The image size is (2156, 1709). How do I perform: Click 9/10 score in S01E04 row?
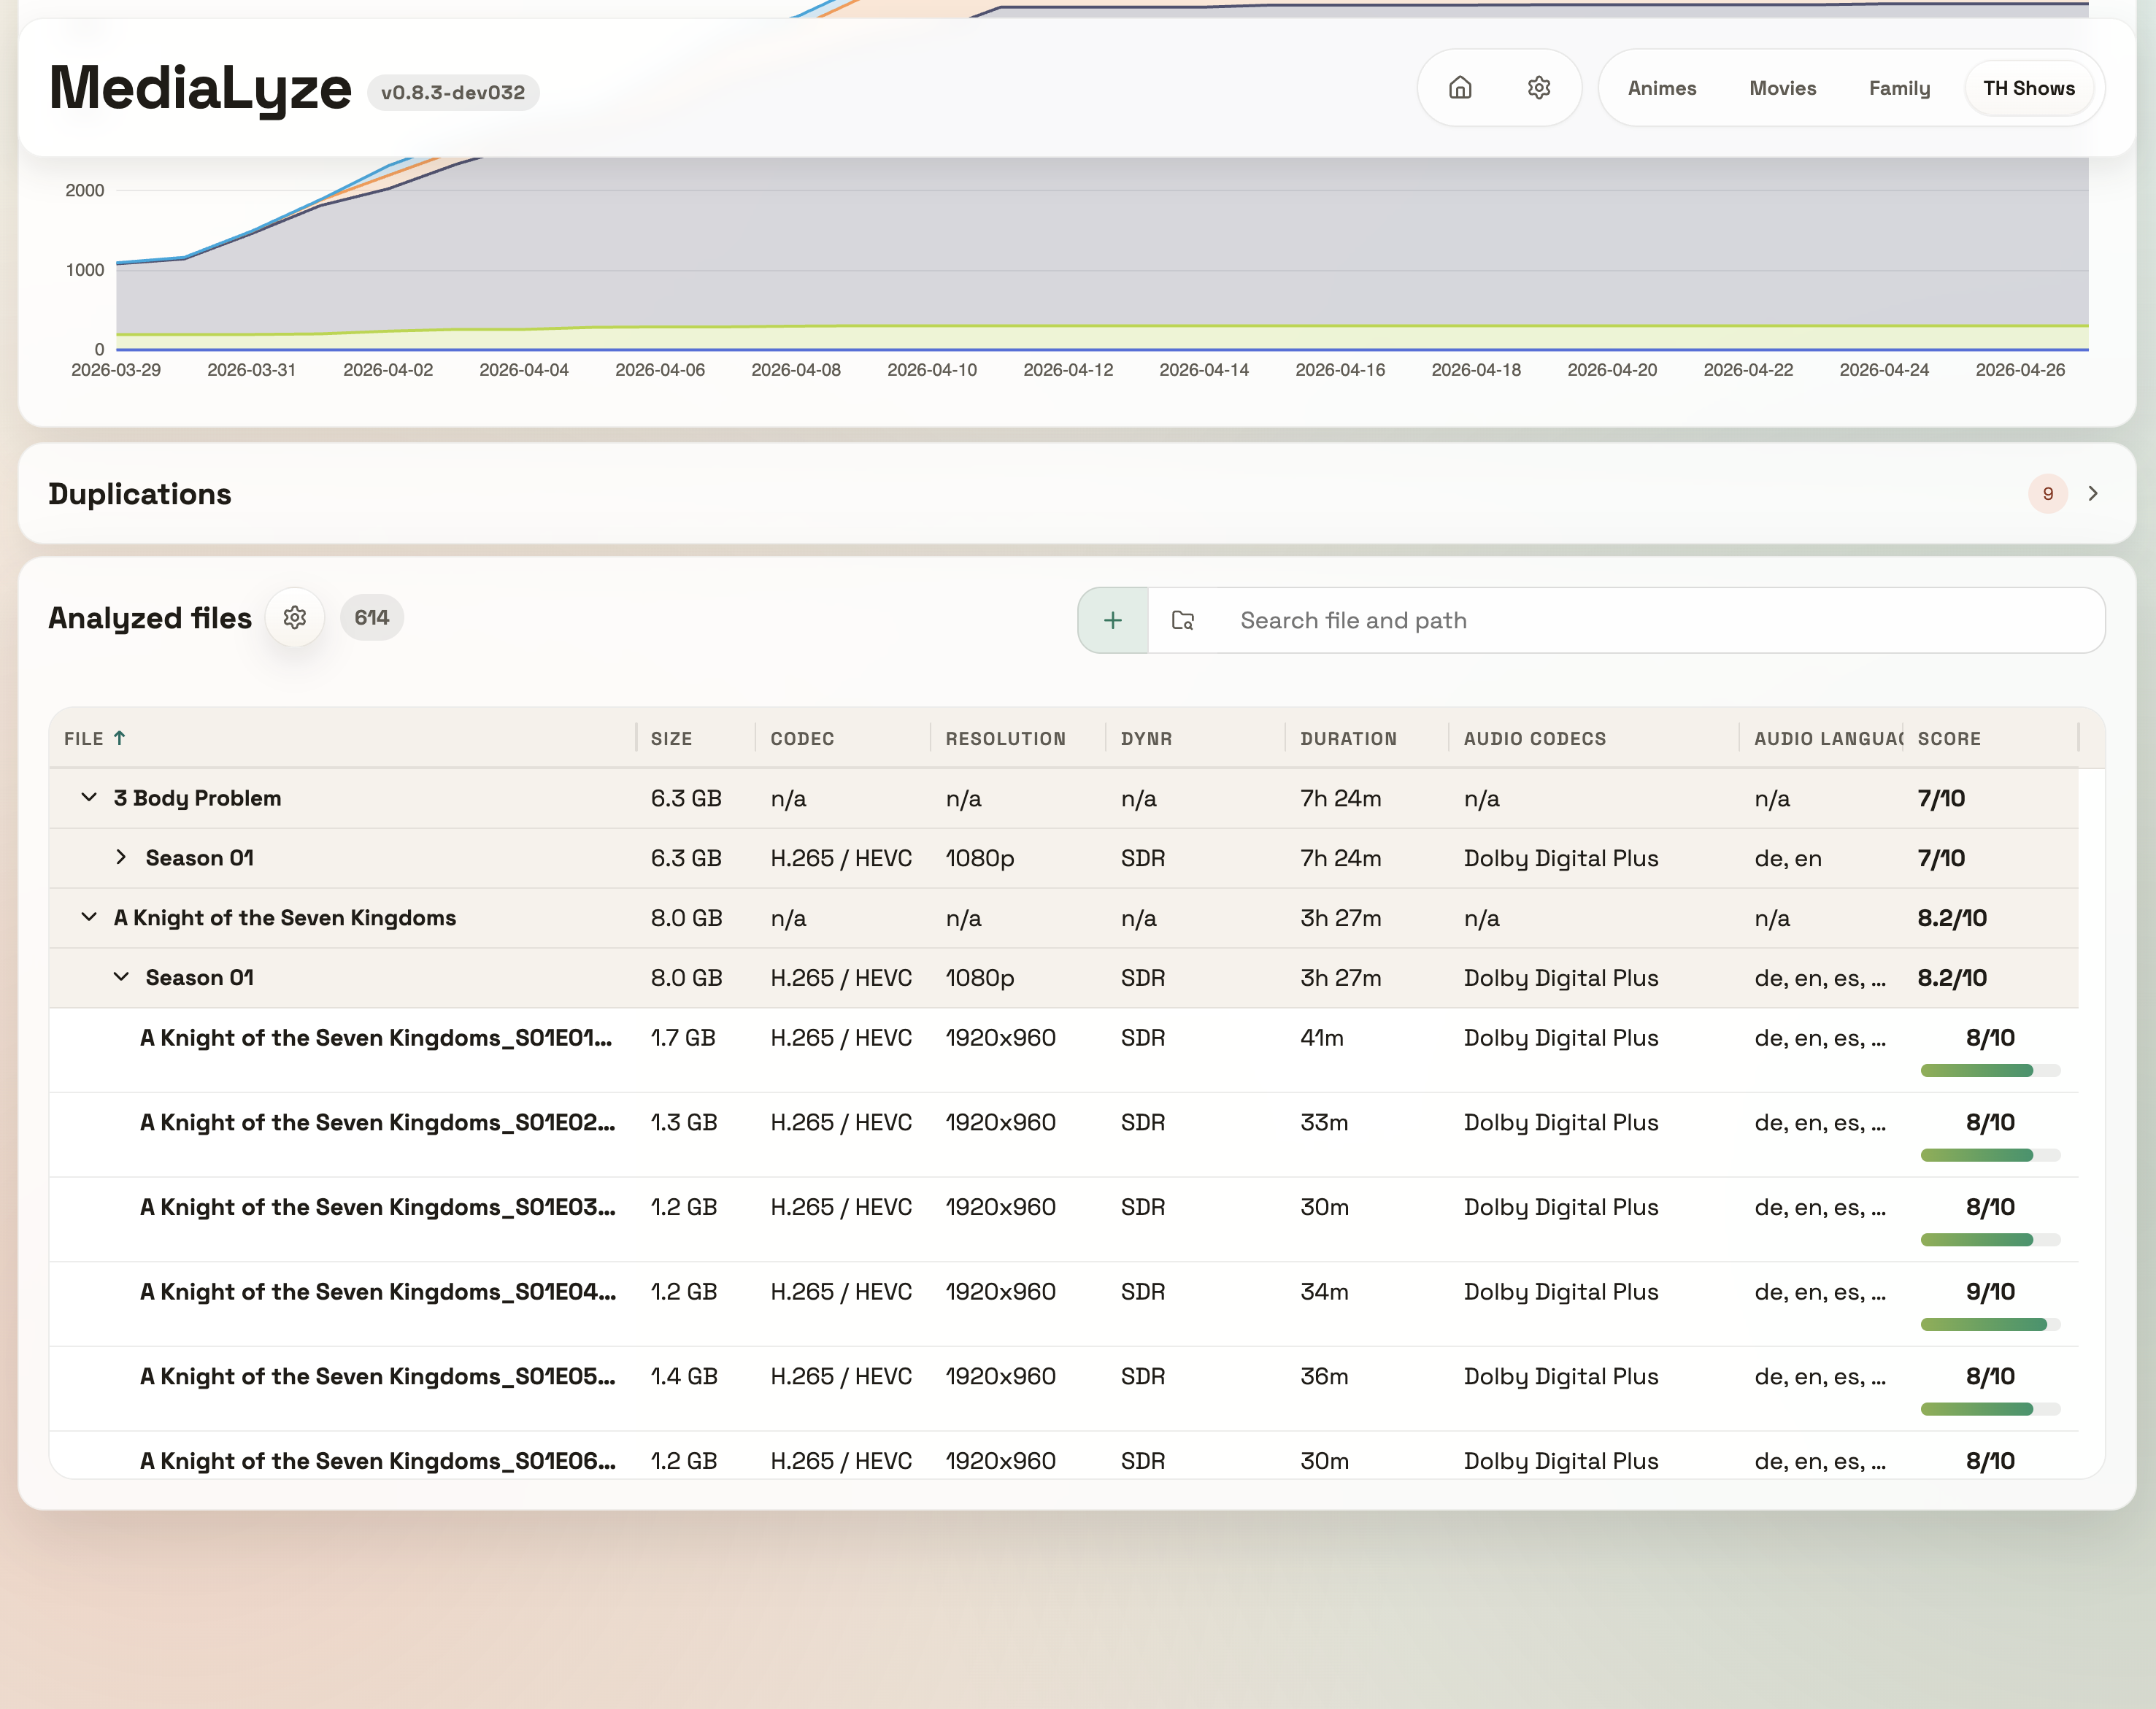click(x=1990, y=1292)
